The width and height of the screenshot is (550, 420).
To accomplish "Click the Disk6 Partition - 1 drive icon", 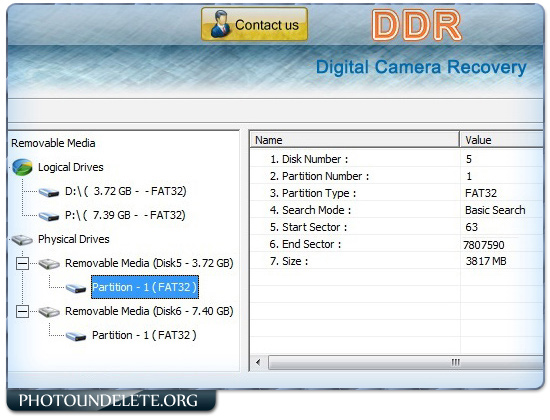I will click(x=76, y=336).
